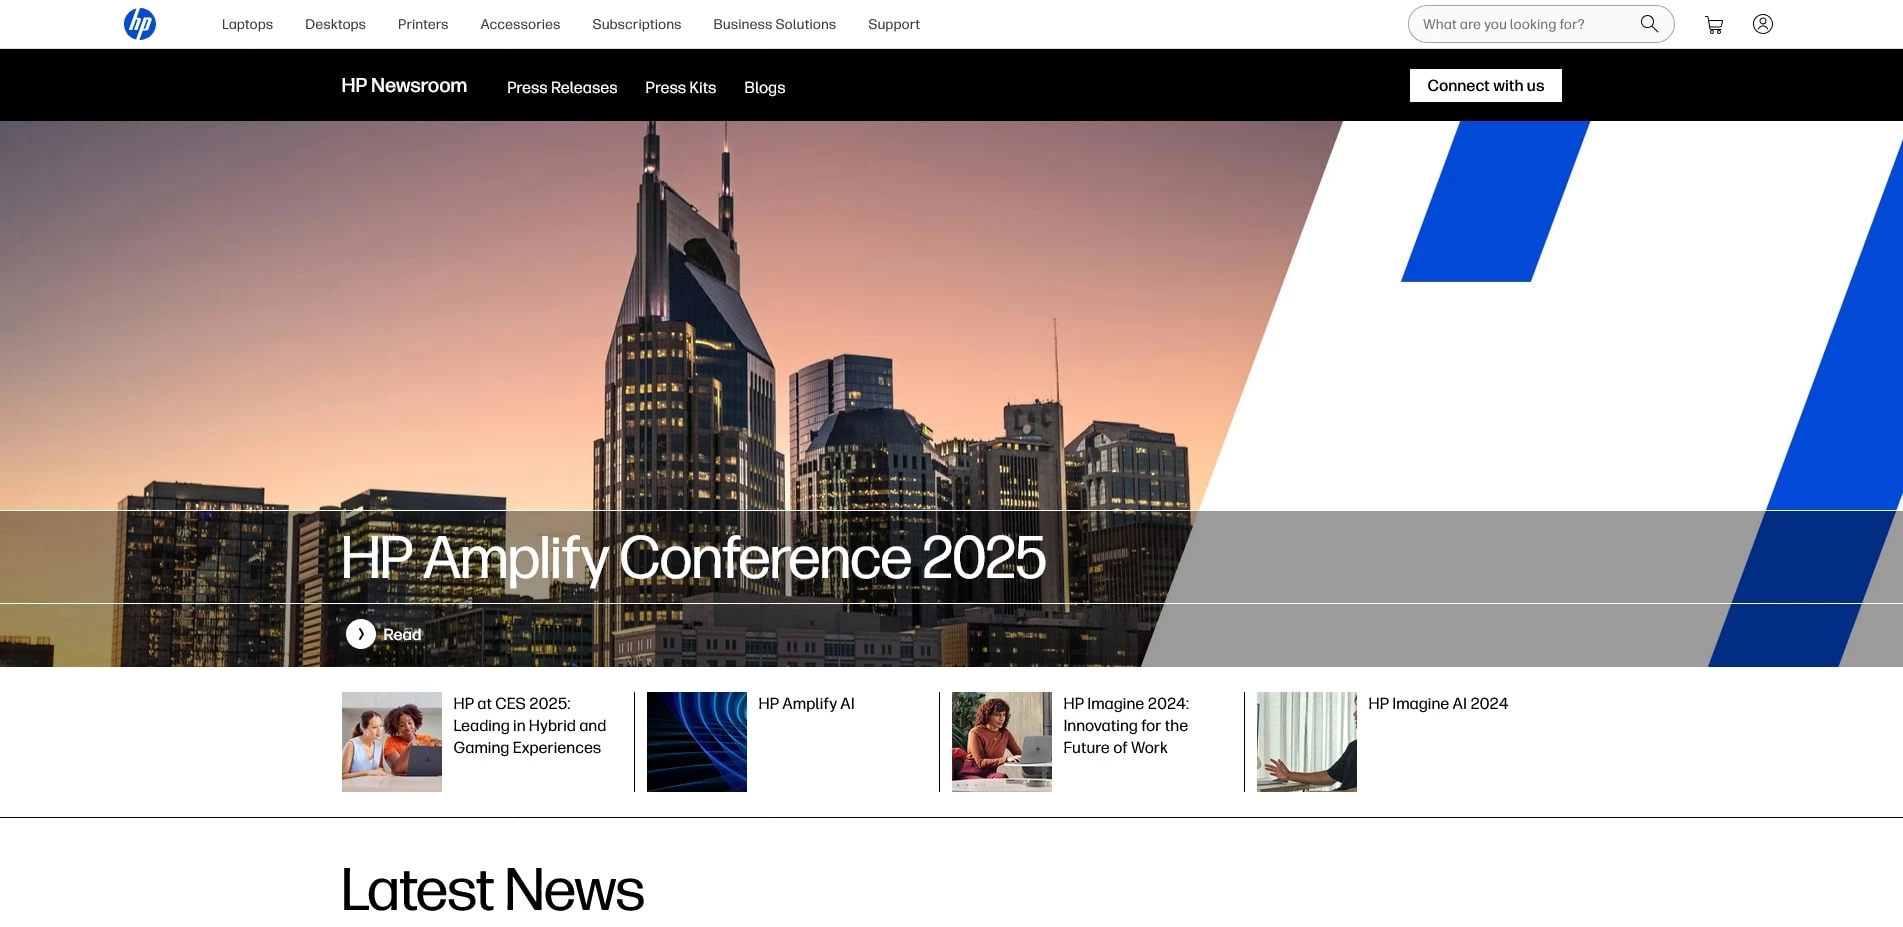Open the Press Kits section
The image size is (1903, 927).
680,88
